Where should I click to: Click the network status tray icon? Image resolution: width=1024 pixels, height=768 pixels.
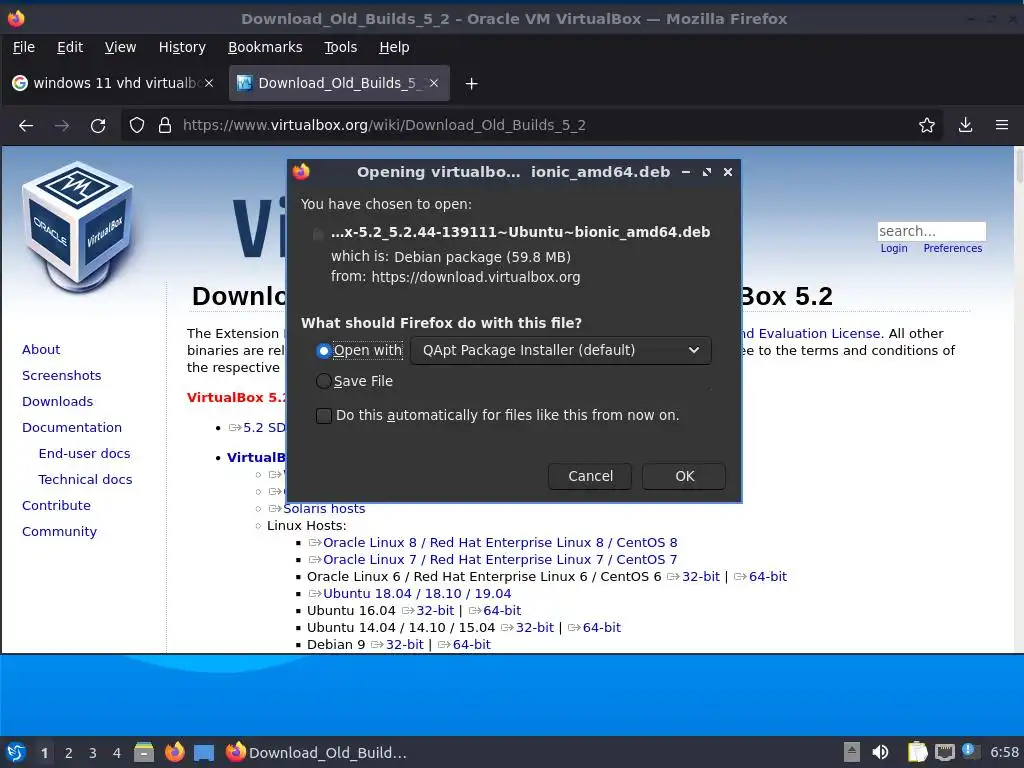point(944,752)
